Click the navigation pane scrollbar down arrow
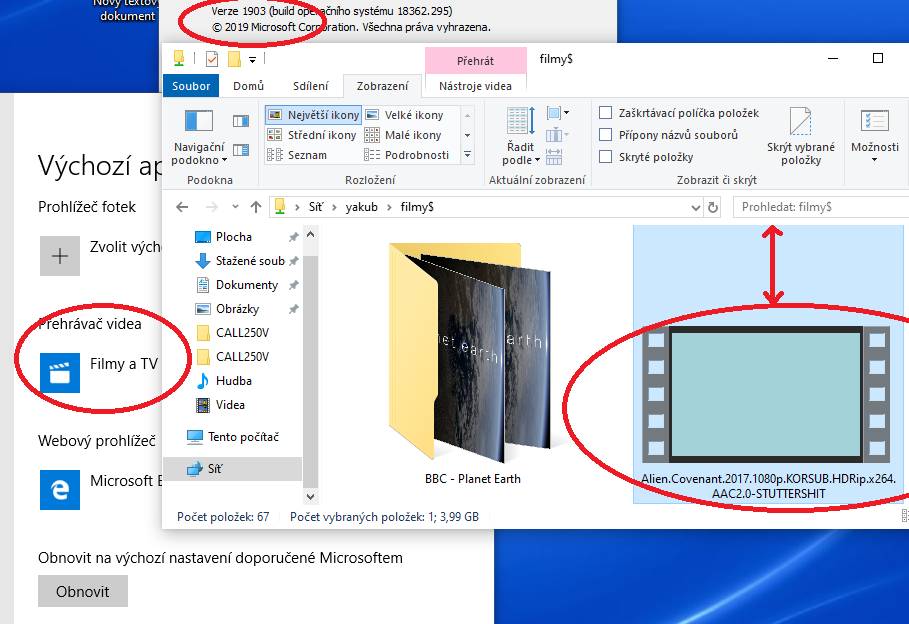This screenshot has height=624, width=909. click(311, 496)
